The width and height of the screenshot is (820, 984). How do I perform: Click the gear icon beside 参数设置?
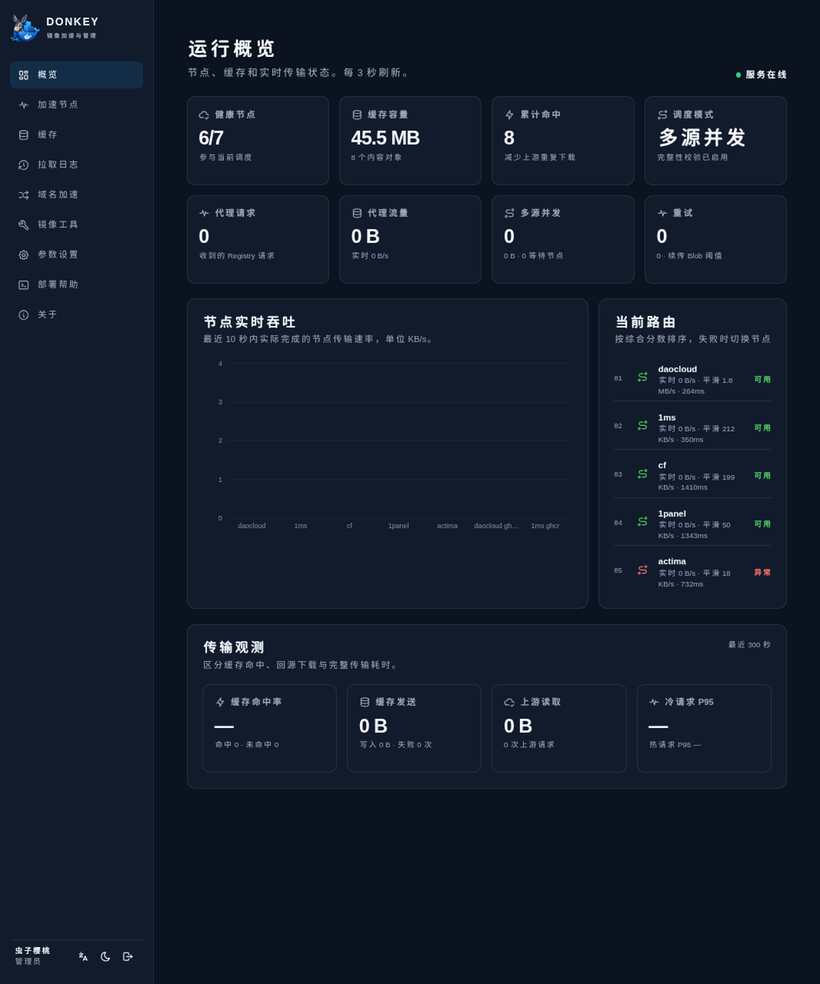[x=23, y=255]
